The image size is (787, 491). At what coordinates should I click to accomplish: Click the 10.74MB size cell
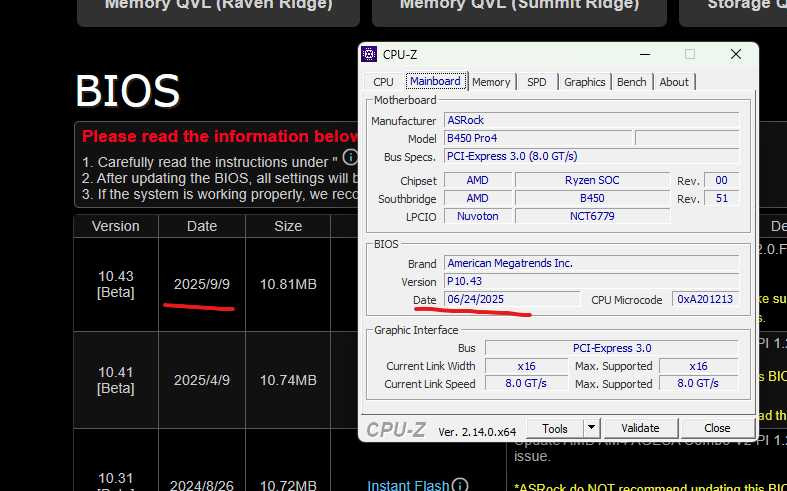click(288, 380)
